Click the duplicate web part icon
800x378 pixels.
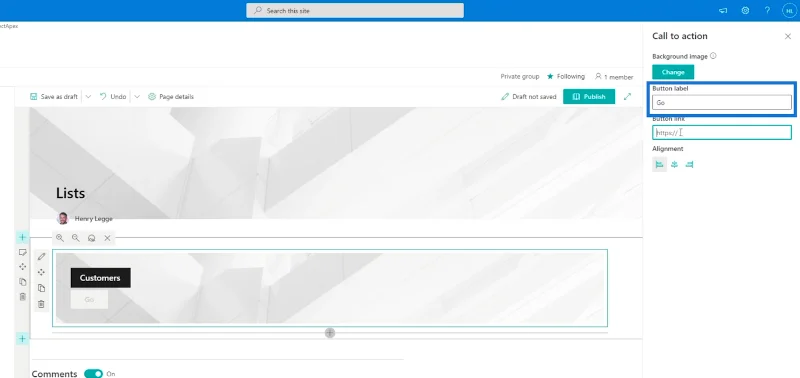click(x=42, y=288)
